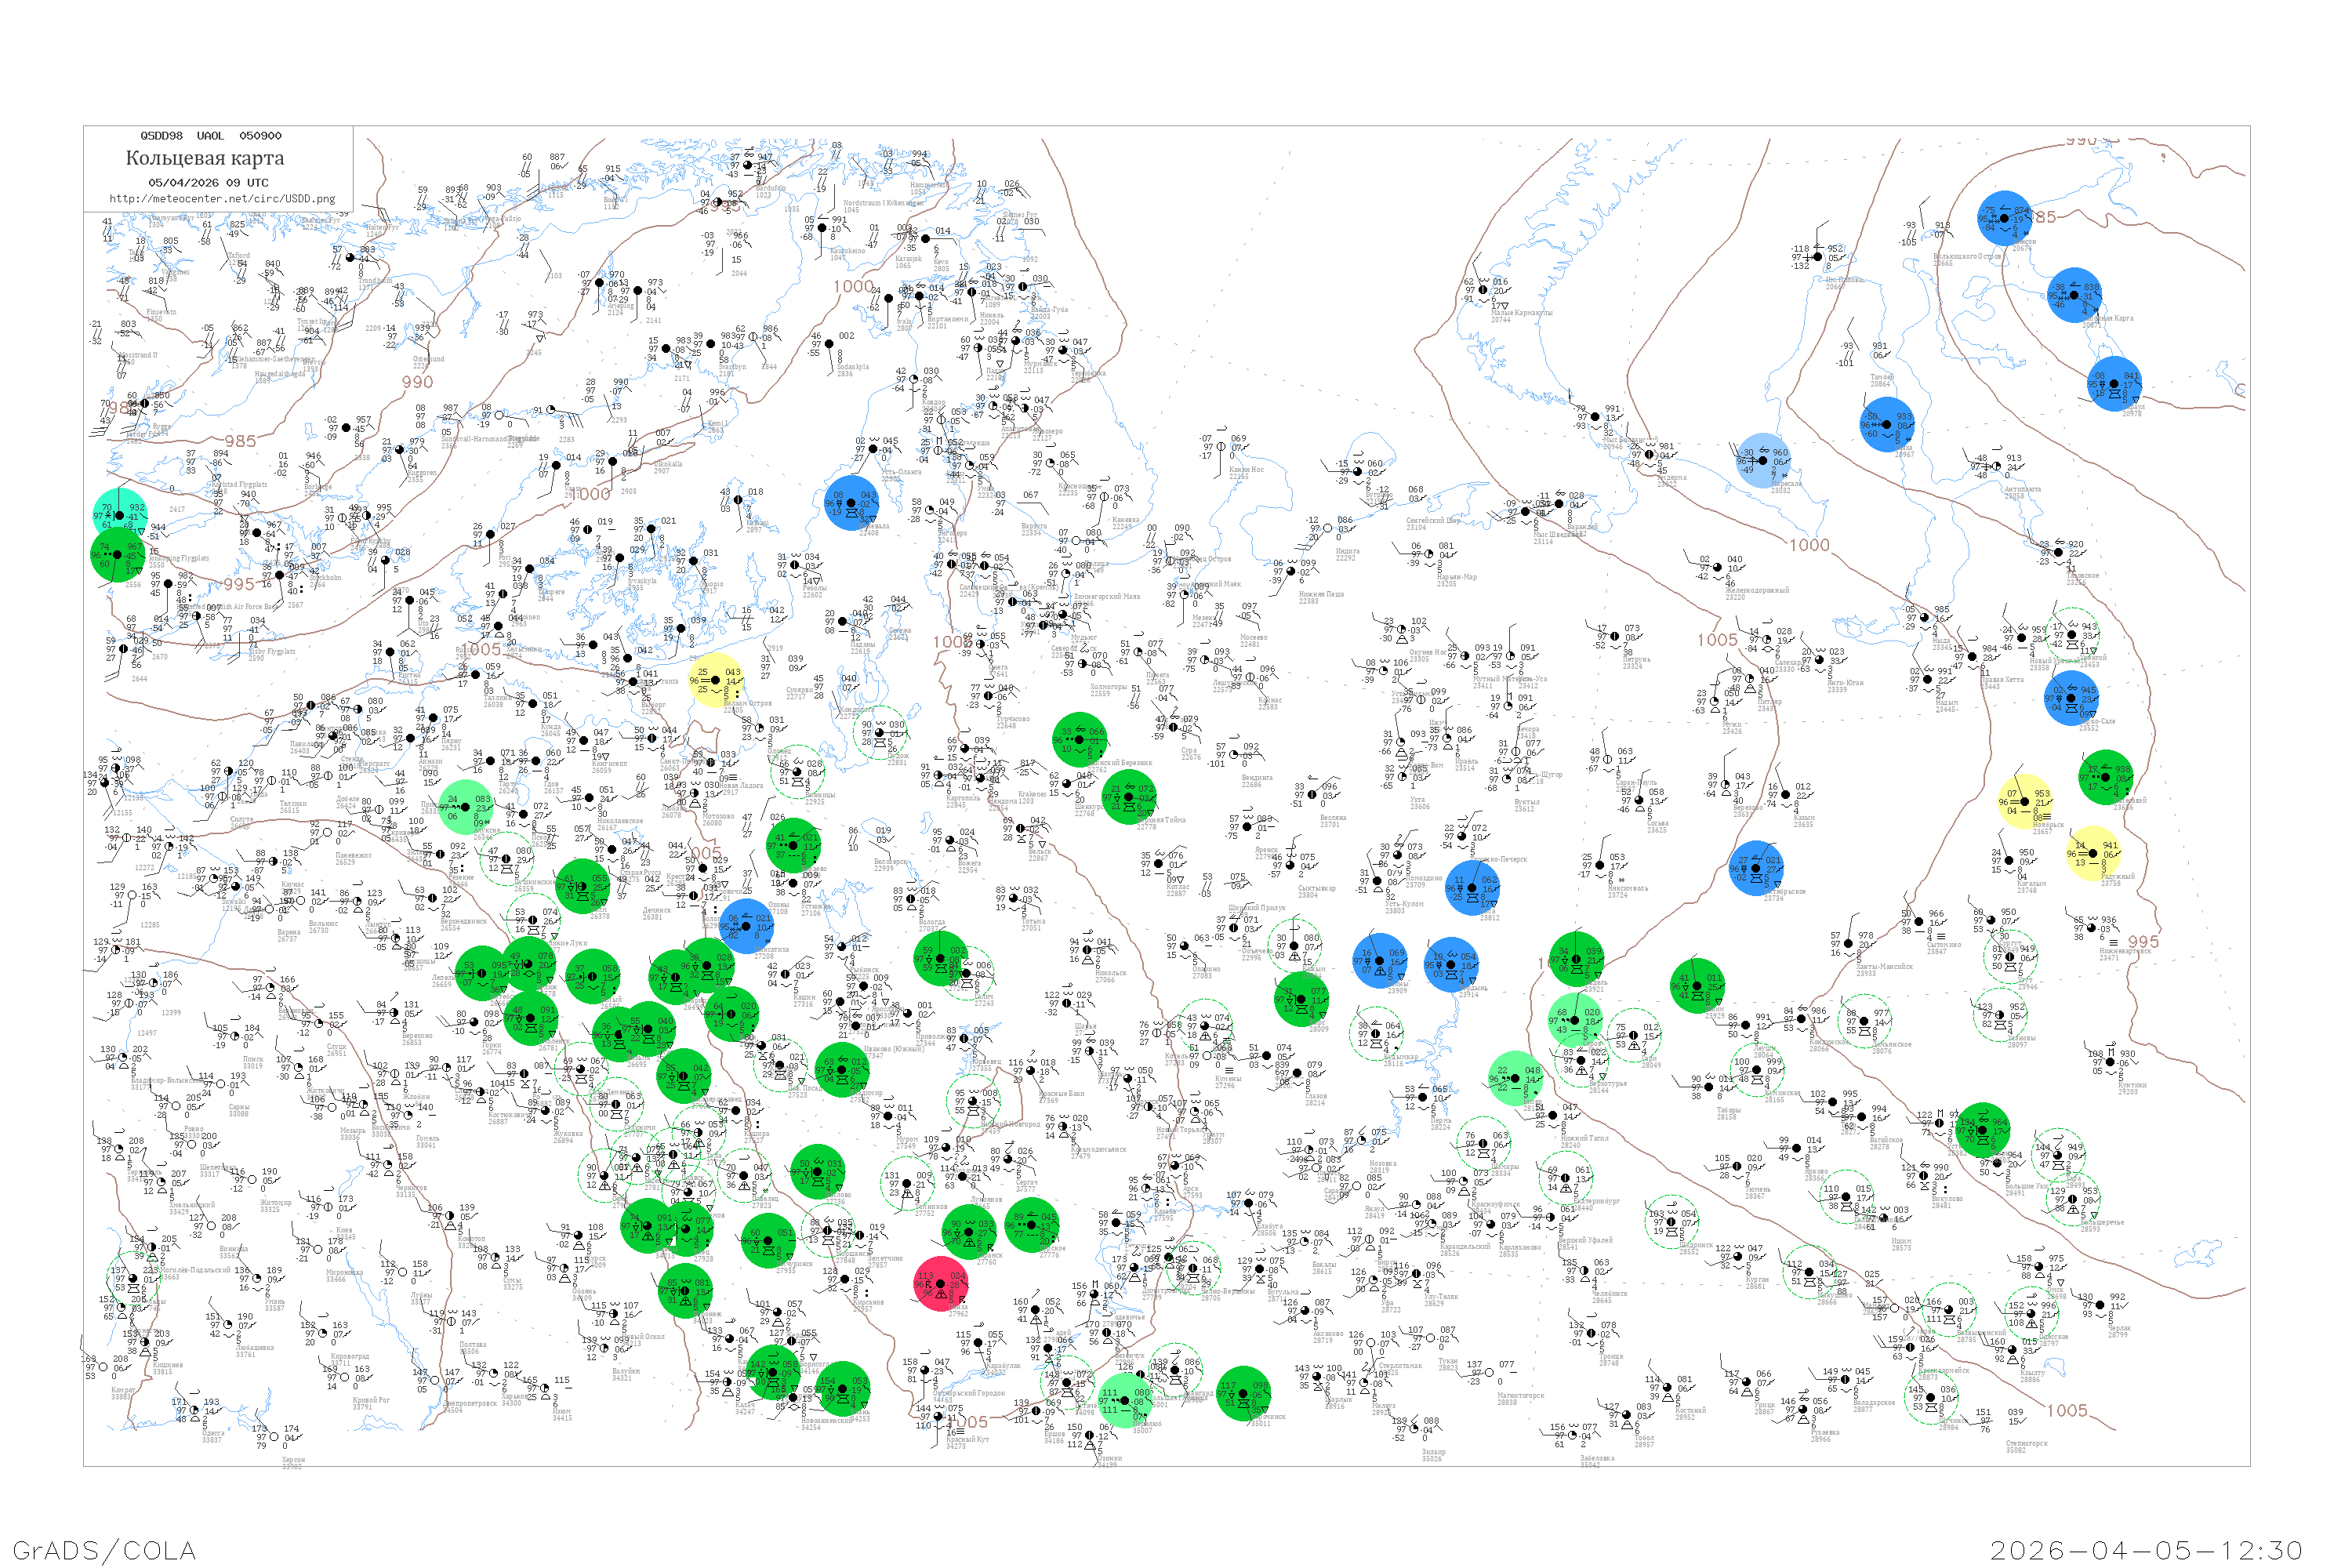
Task: Click the yellow circle labeled 941
Action: (2092, 853)
